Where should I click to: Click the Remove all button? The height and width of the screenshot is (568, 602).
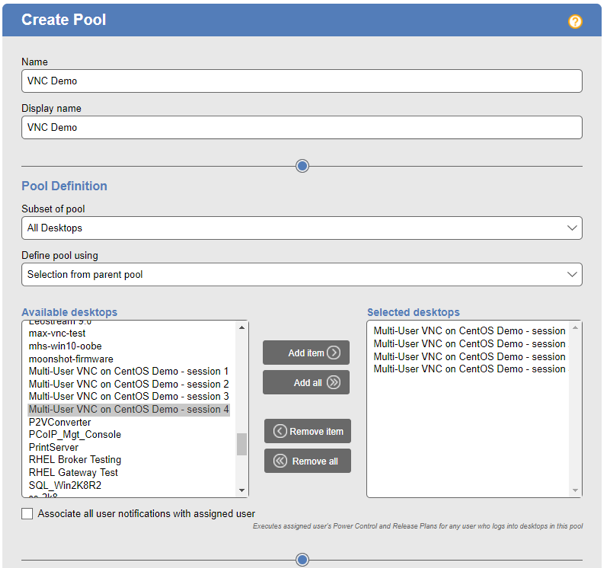click(307, 461)
